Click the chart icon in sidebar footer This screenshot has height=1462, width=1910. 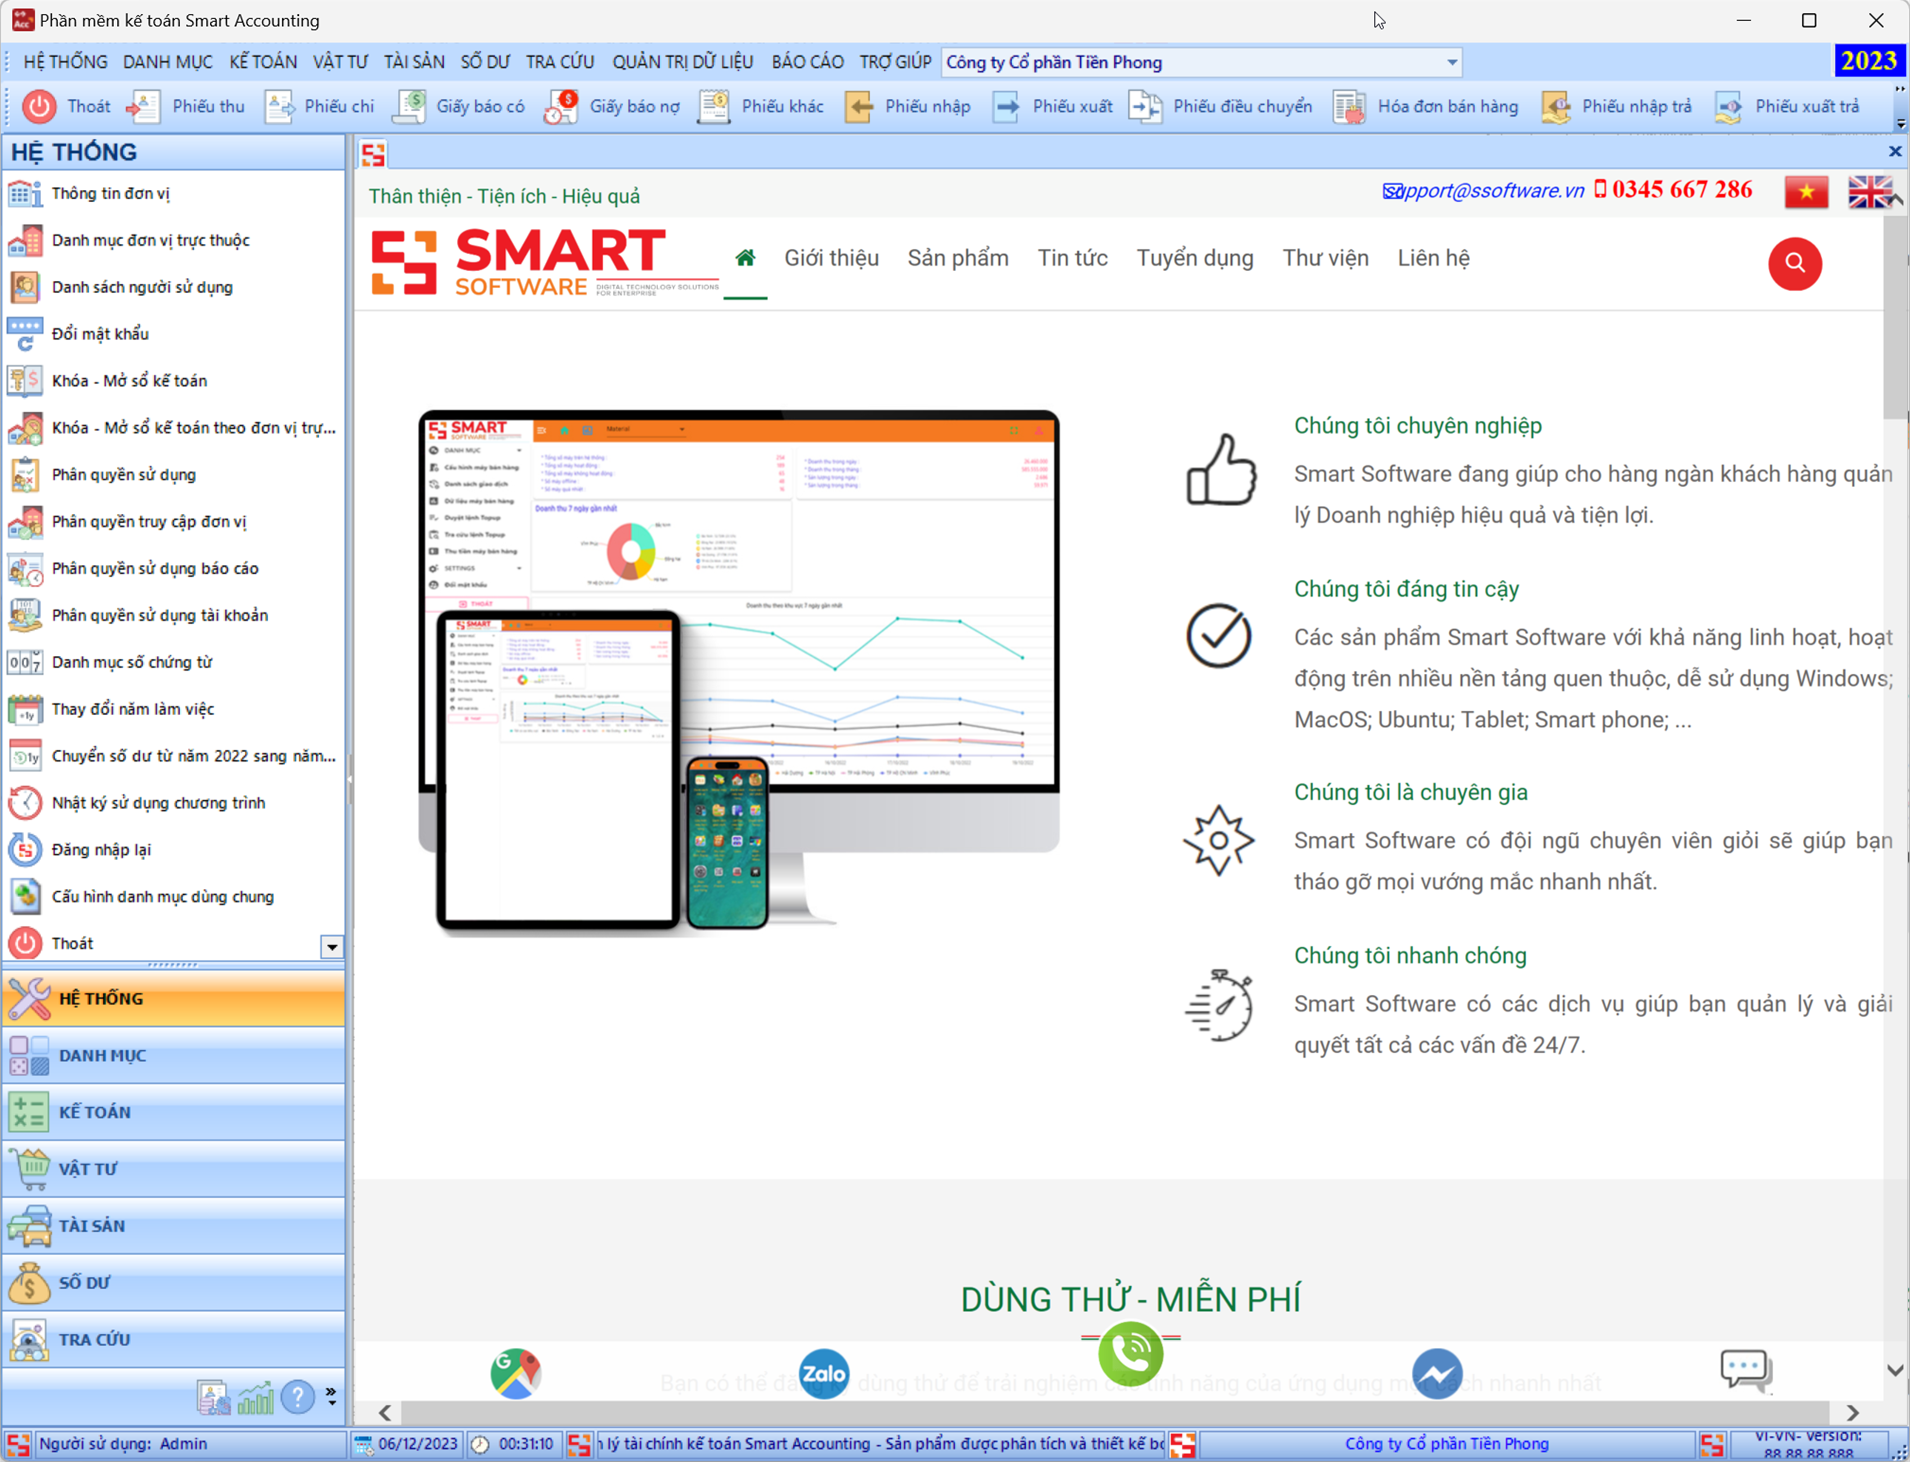coord(256,1397)
